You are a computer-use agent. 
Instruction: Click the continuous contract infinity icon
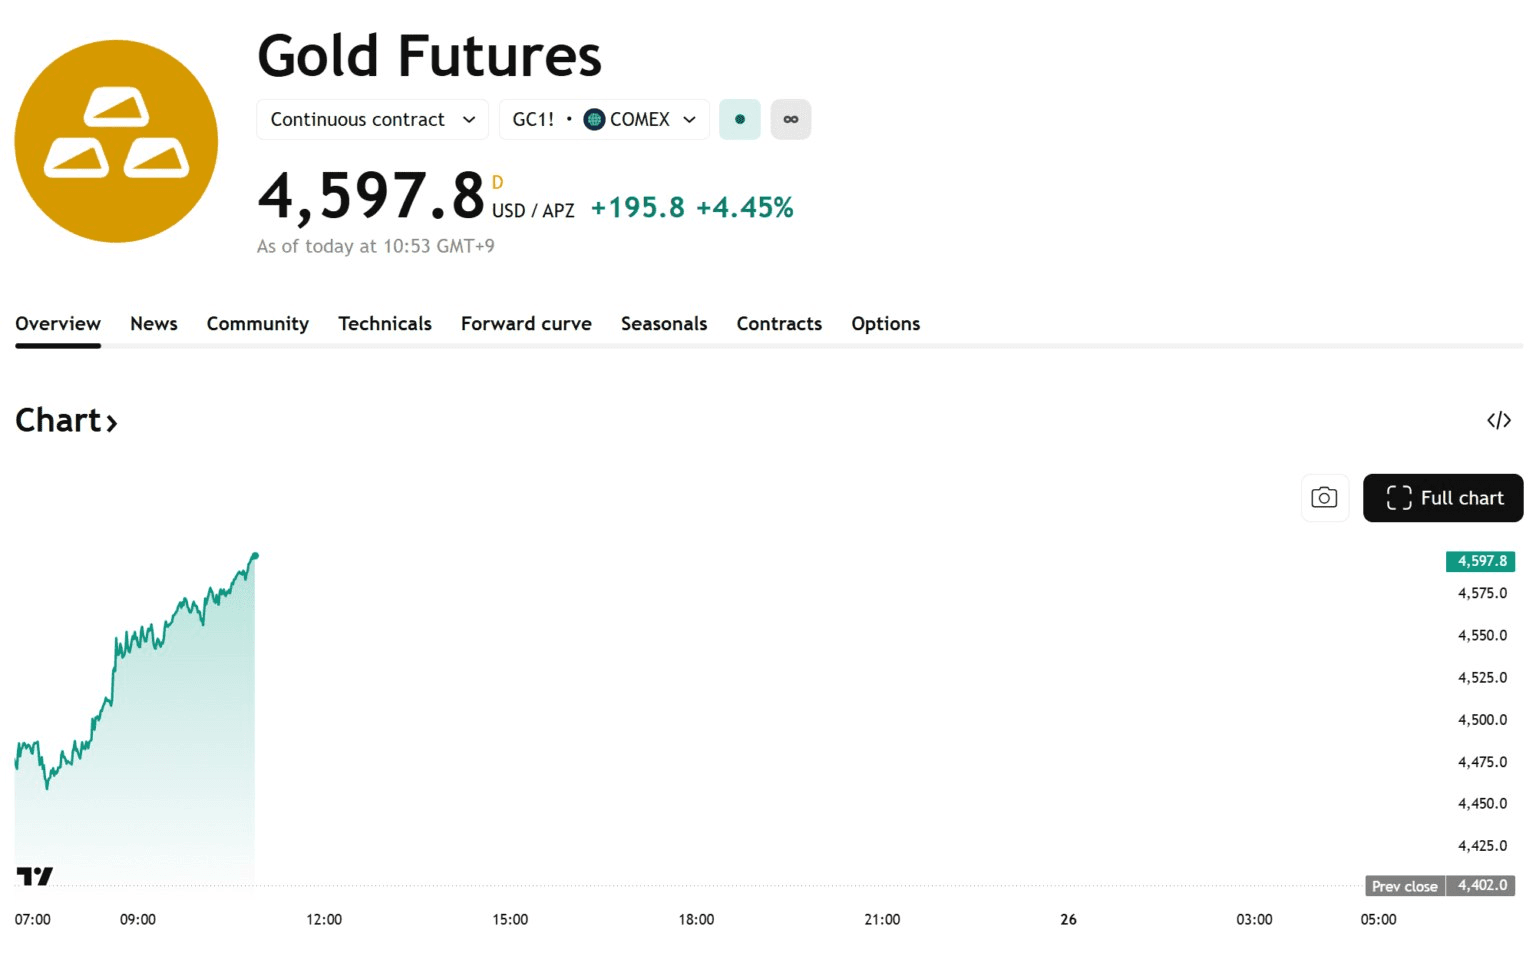[x=790, y=119]
